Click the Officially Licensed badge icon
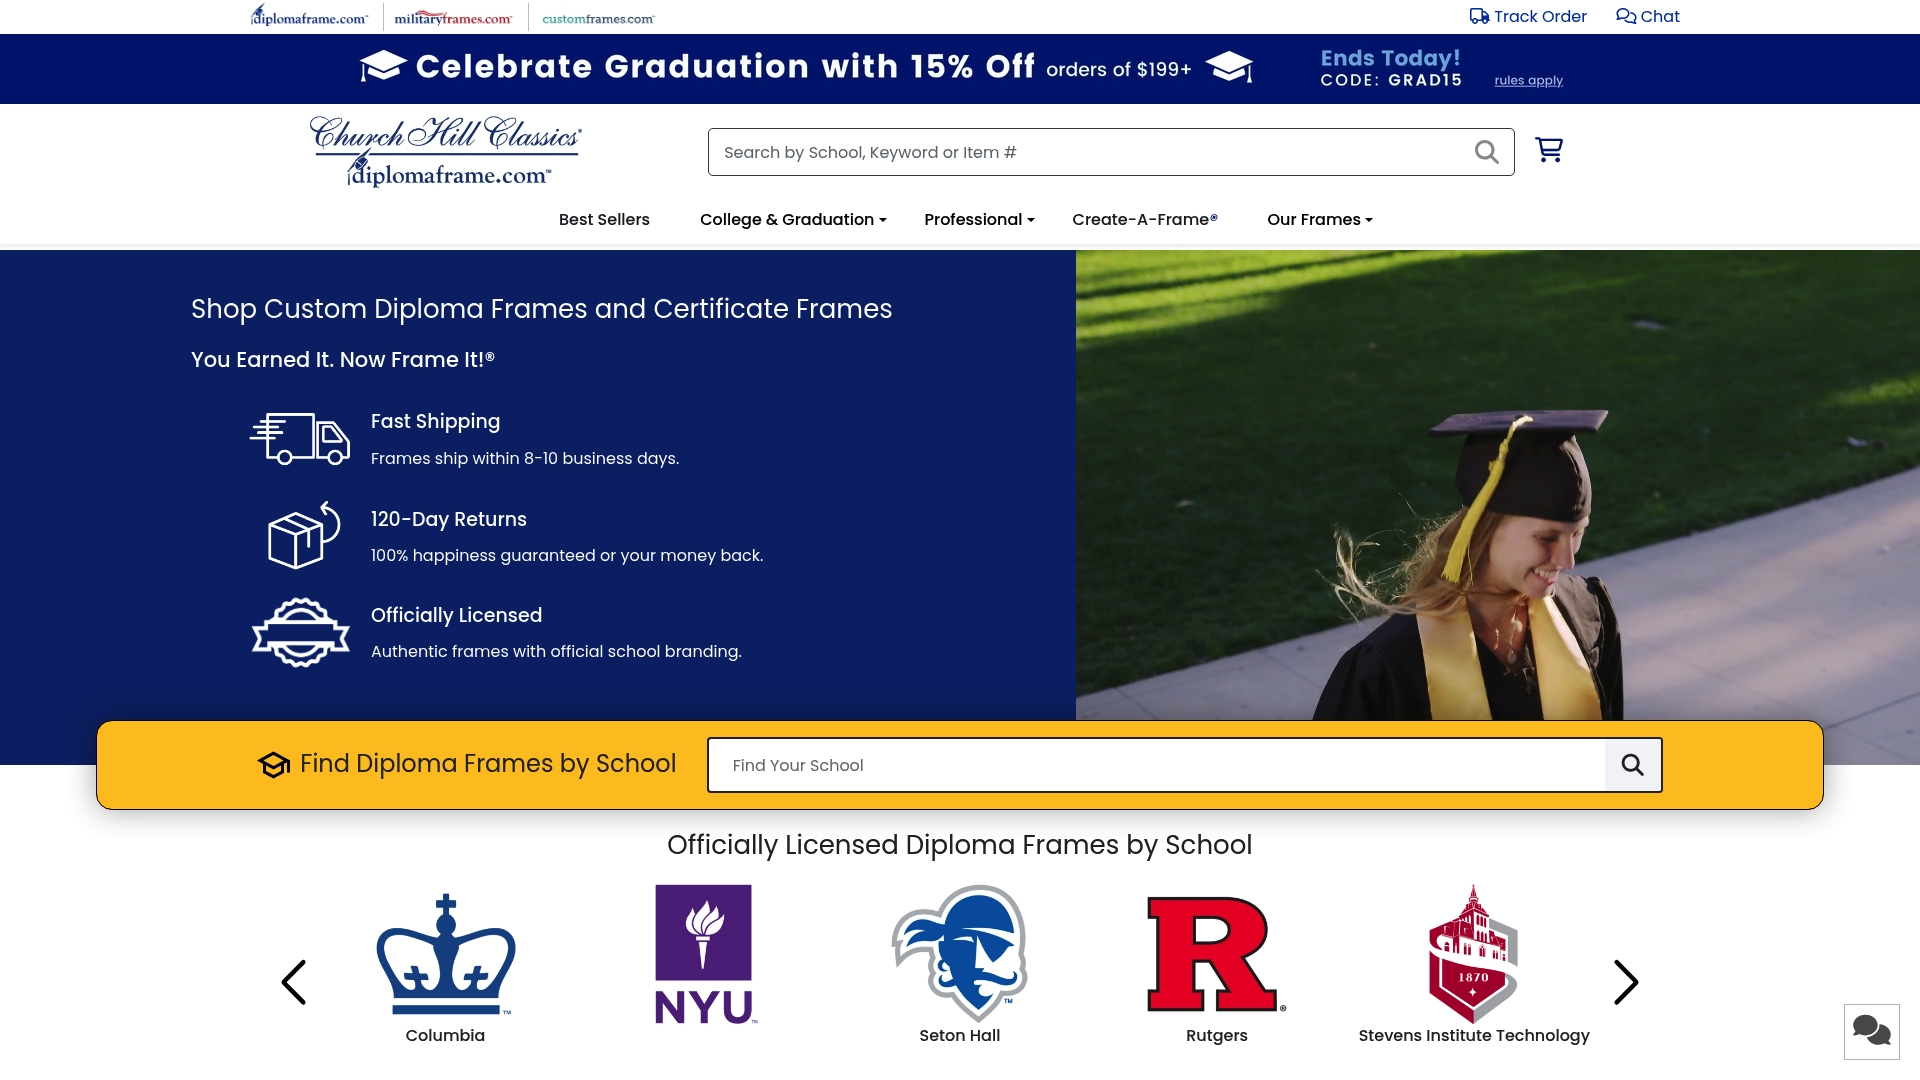 [x=300, y=633]
